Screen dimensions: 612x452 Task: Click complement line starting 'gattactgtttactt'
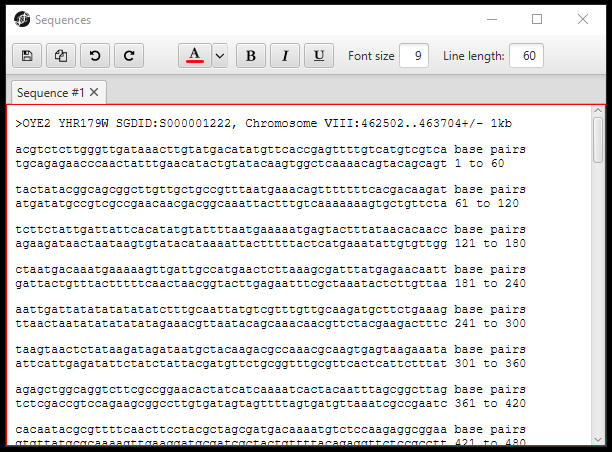click(231, 284)
